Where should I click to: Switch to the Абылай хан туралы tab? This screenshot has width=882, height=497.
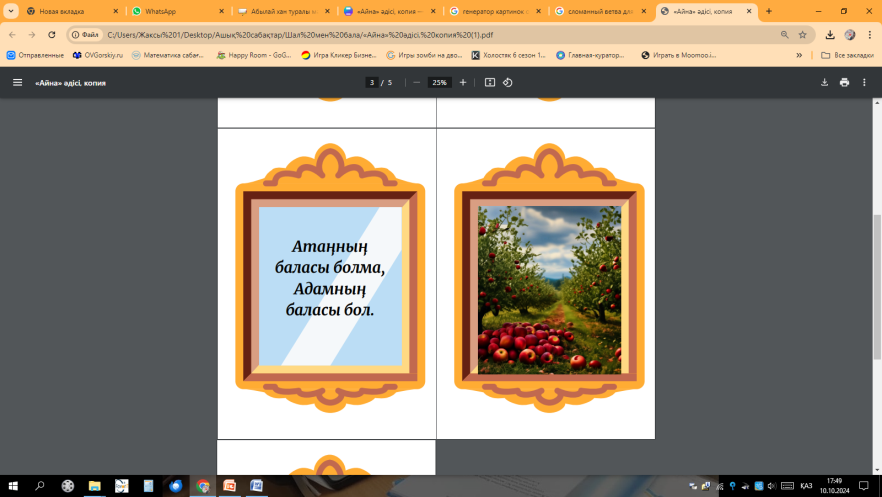(284, 11)
